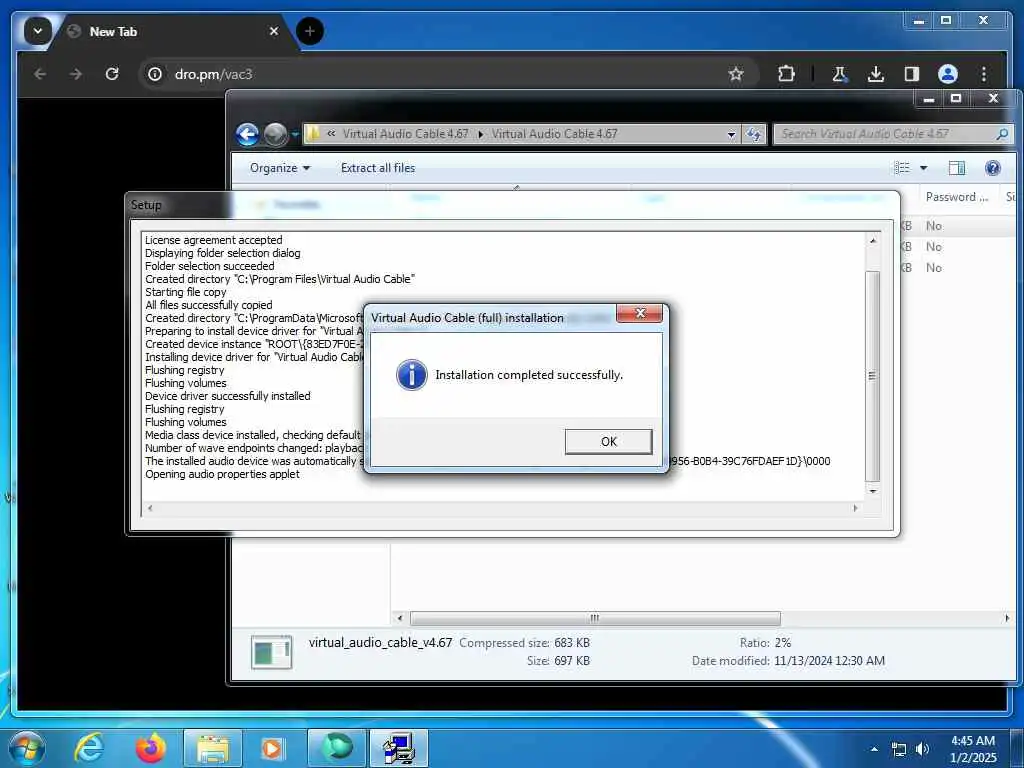Image resolution: width=1024 pixels, height=768 pixels.
Task: View site information for dro.pm
Action: click(155, 74)
